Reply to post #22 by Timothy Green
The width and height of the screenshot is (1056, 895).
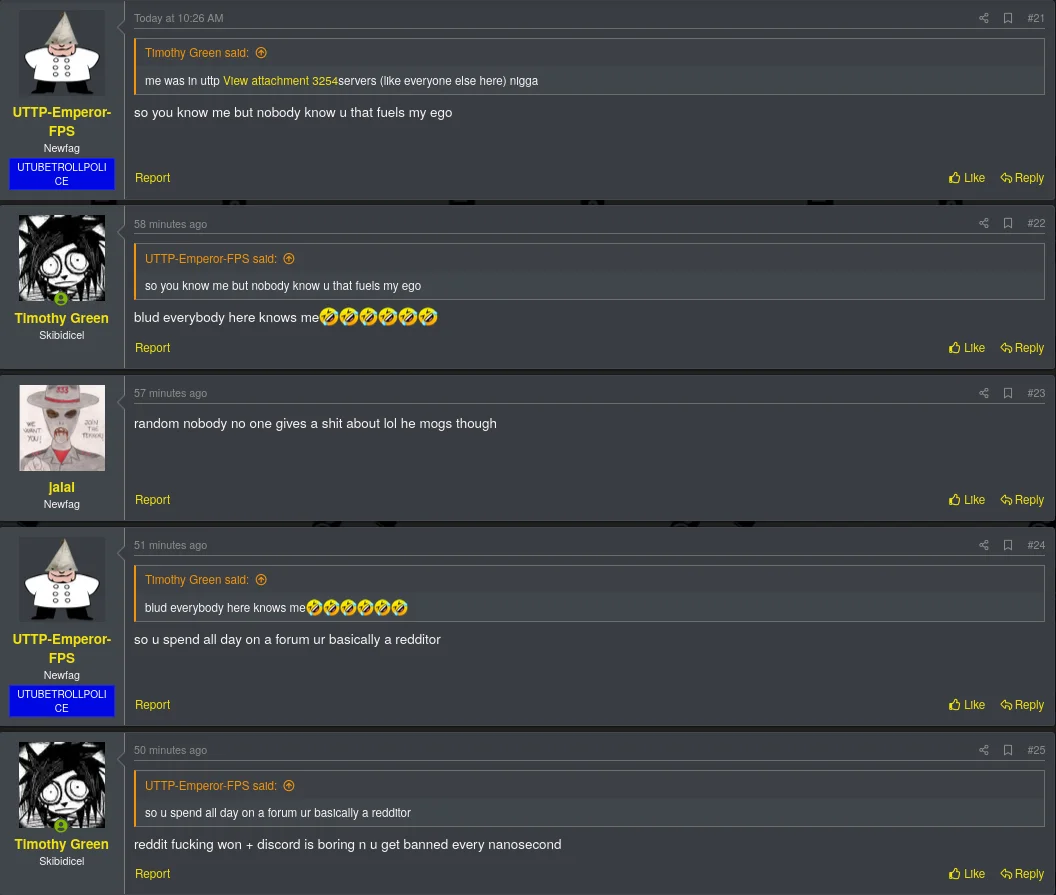point(1022,347)
